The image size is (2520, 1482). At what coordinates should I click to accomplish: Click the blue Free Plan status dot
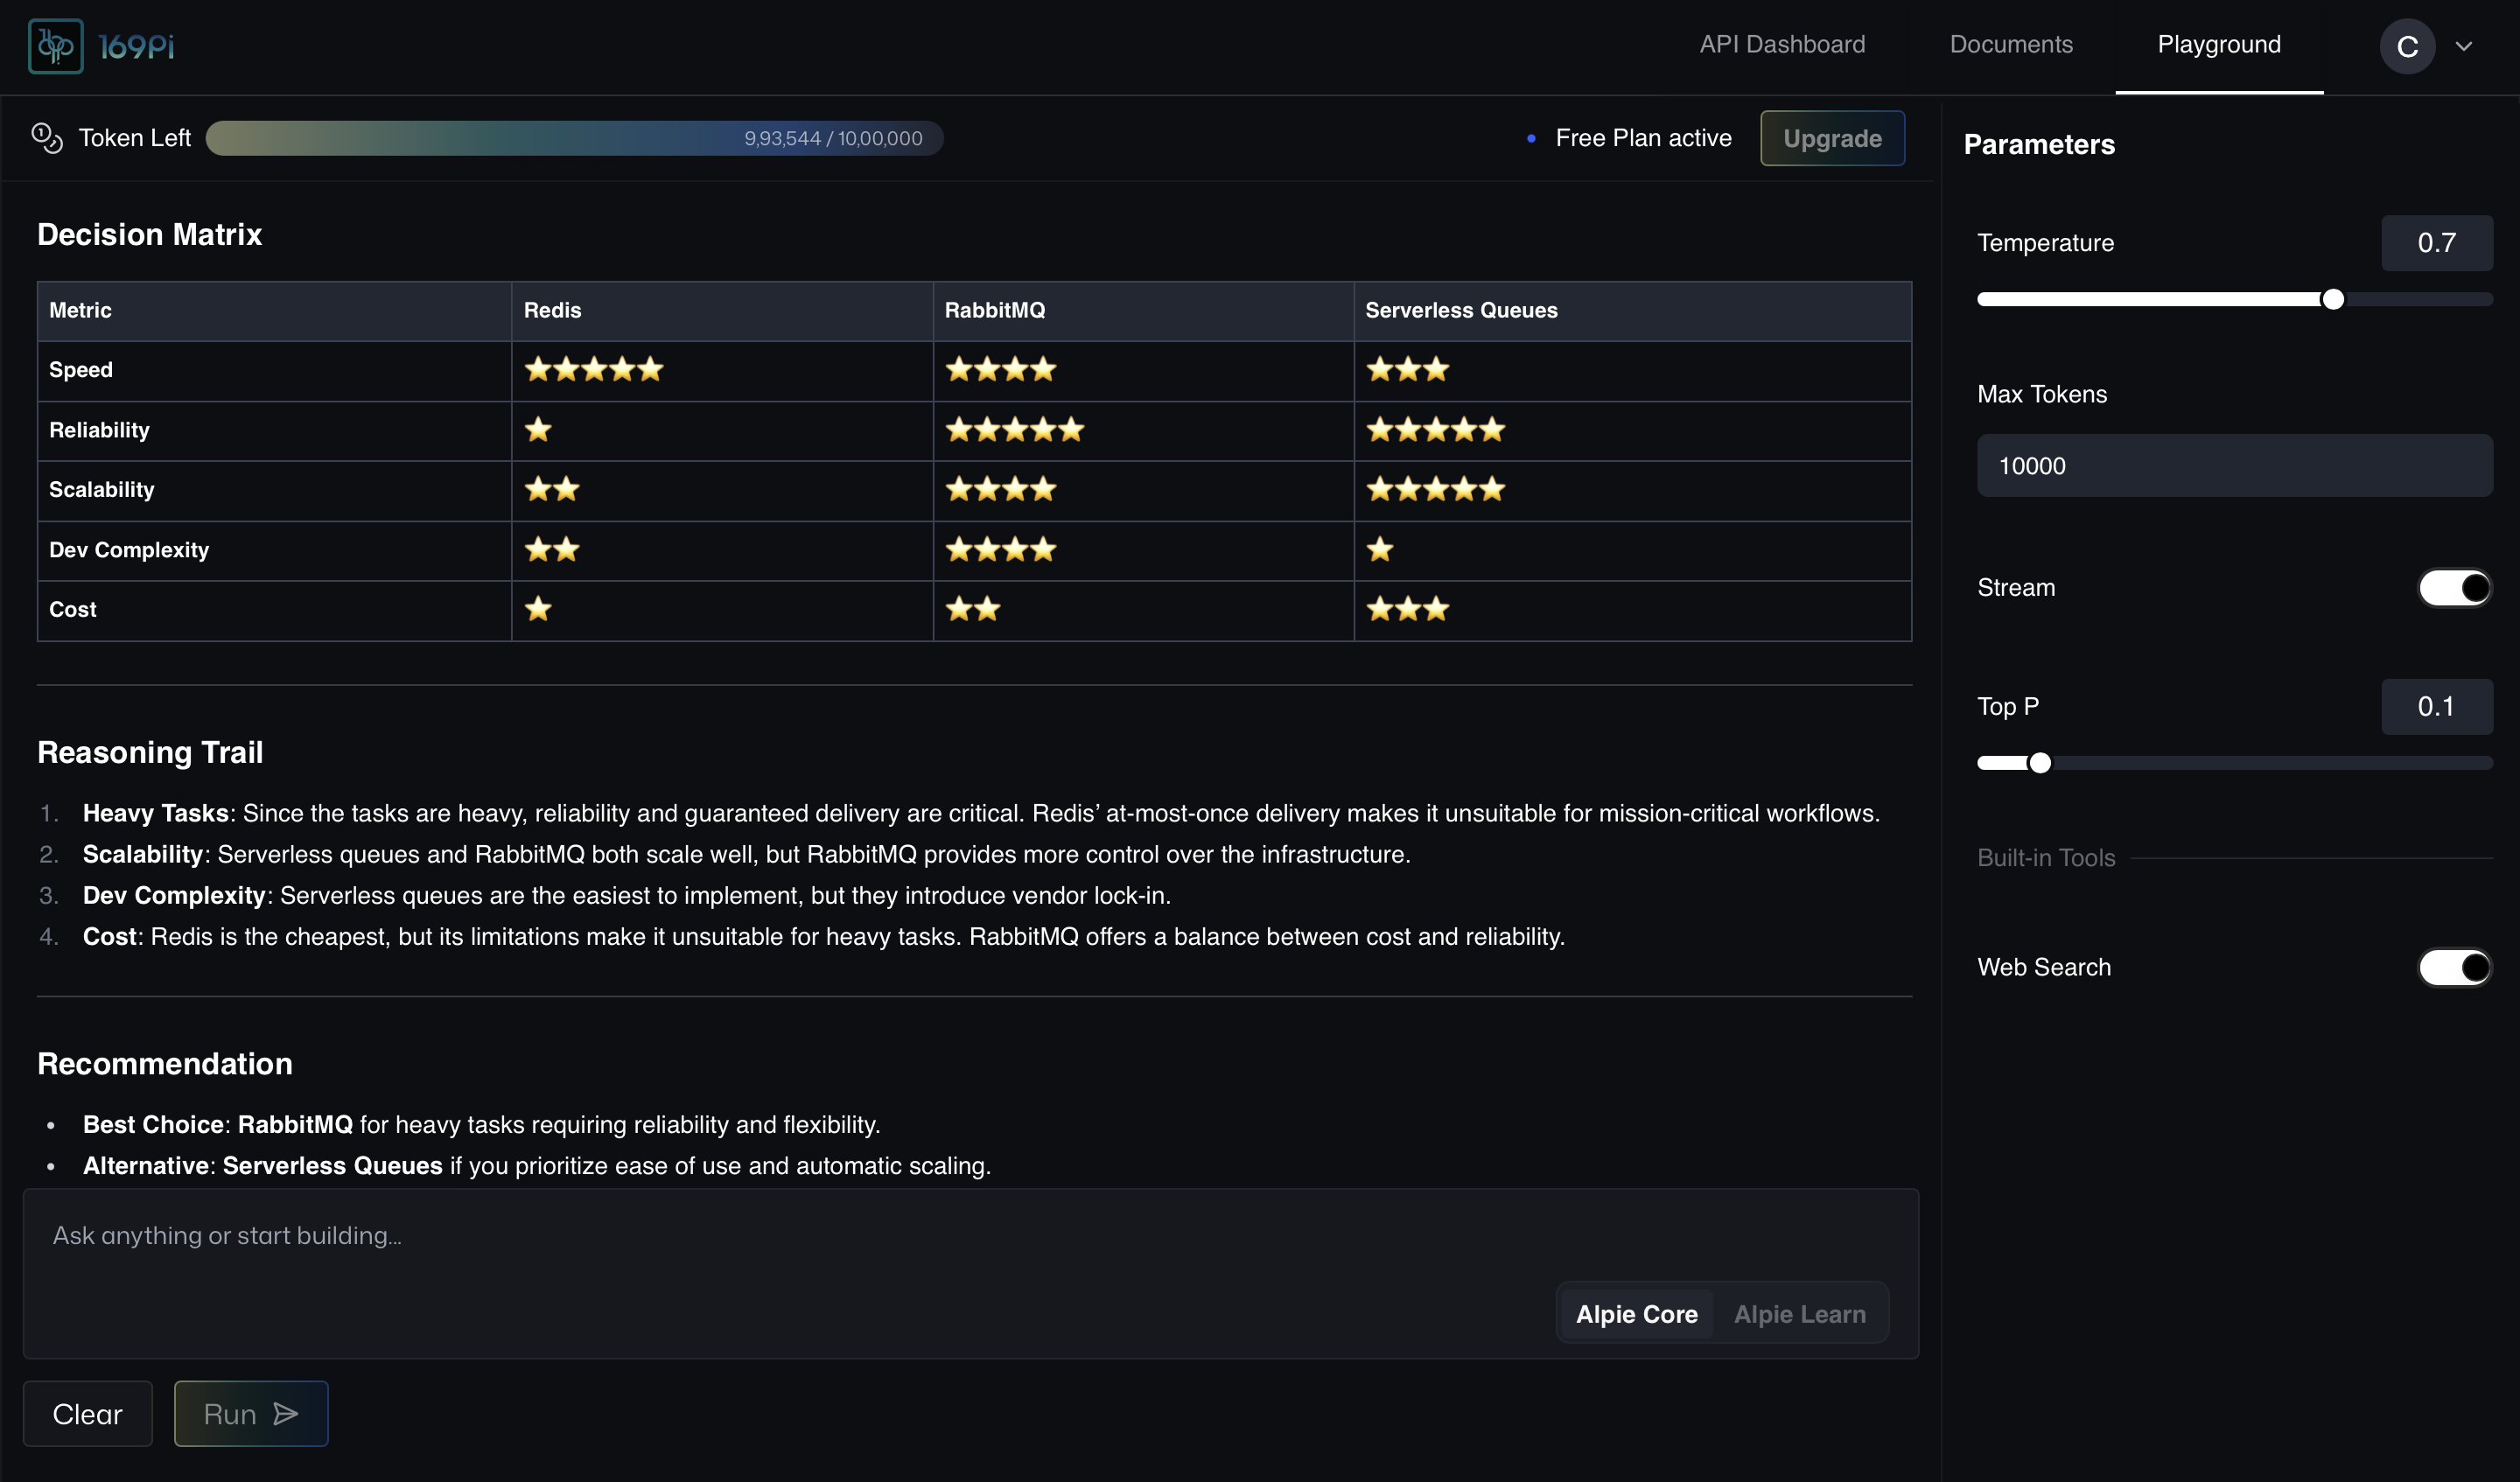point(1531,139)
